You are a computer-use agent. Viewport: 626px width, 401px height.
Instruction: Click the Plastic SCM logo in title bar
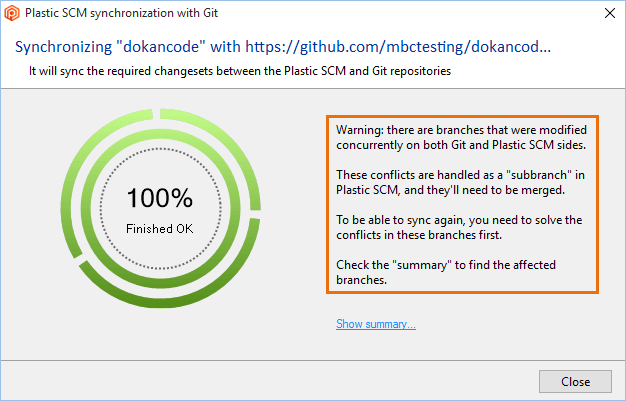[x=13, y=14]
